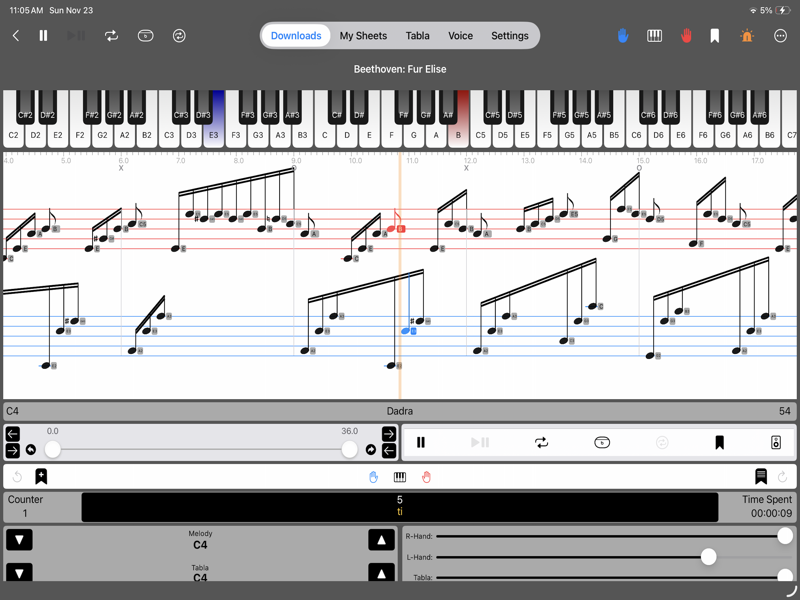Toggle the blue left-hand icon in top toolbar

pos(622,35)
